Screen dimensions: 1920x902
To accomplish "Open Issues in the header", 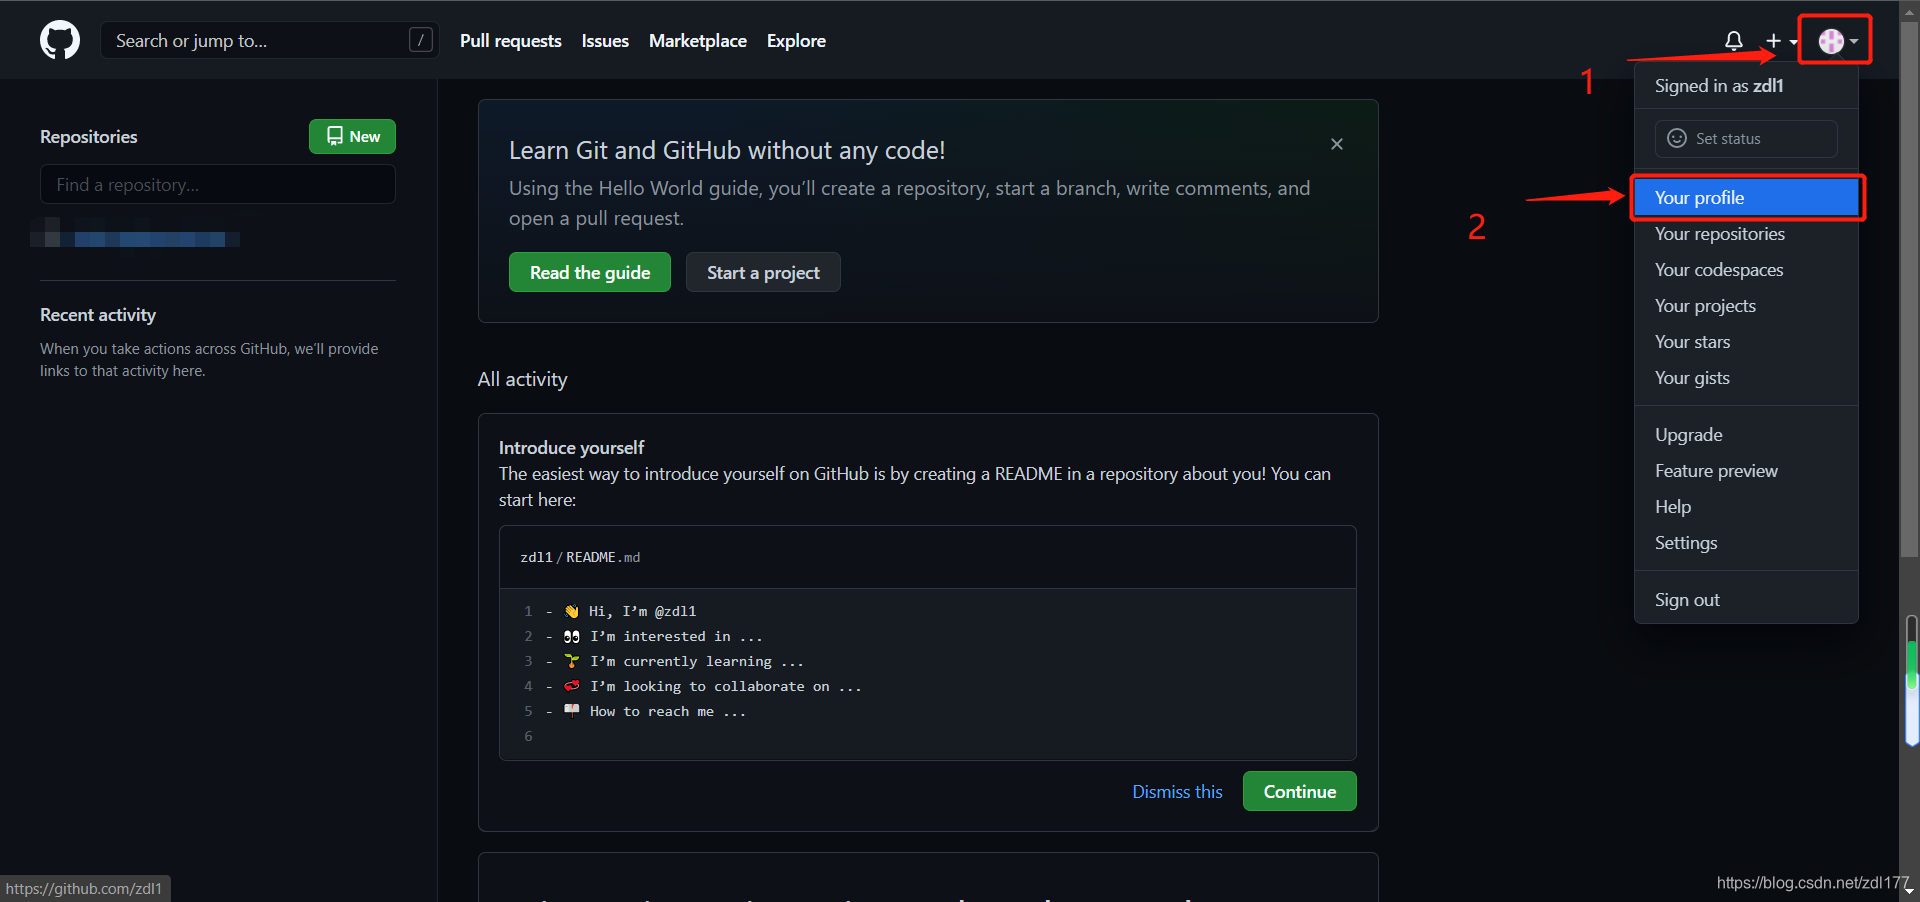I will (x=605, y=41).
